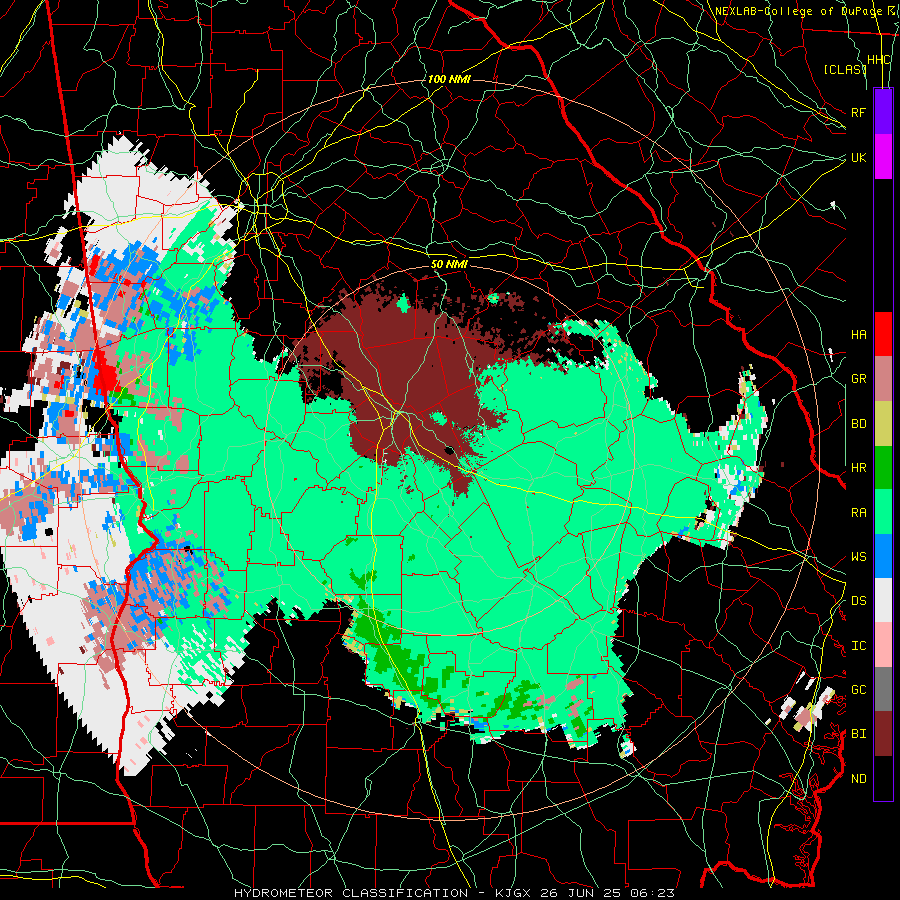The image size is (900, 900).
Task: Click the HHC product code text
Action: coord(879,60)
